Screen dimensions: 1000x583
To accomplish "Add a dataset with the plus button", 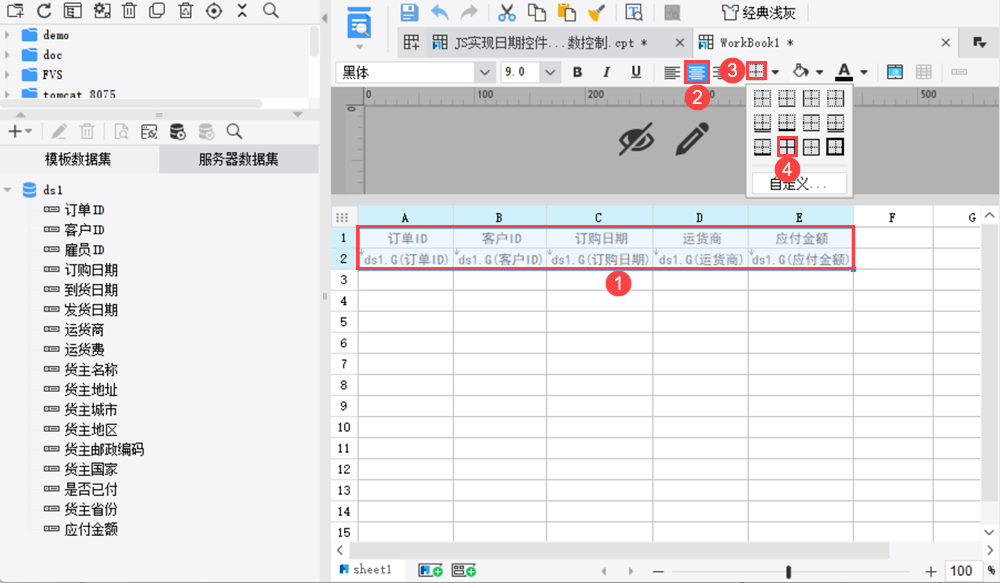I will pyautogui.click(x=19, y=131).
